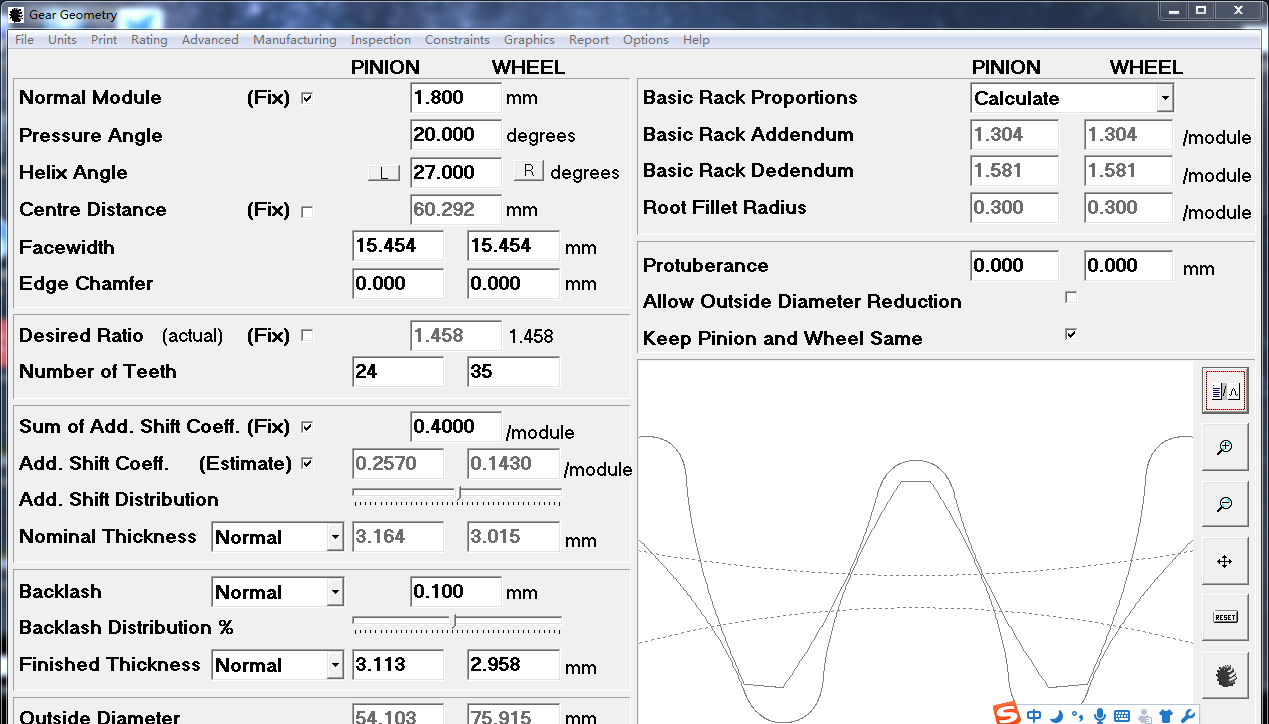Viewport: 1269px width, 724px height.
Task: Select the pan/move arrows tool
Action: pyautogui.click(x=1224, y=561)
